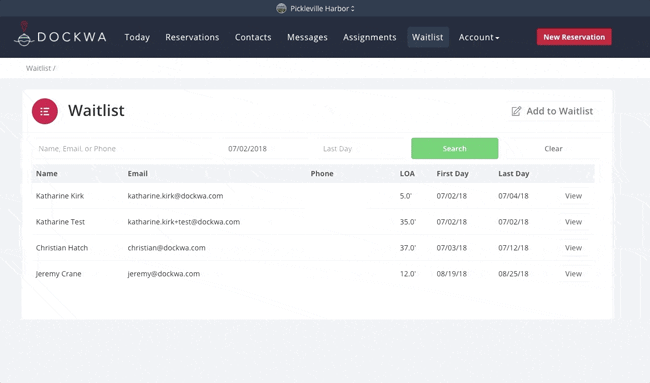Open the Messages page
Image resolution: width=650 pixels, height=383 pixels.
pos(307,37)
